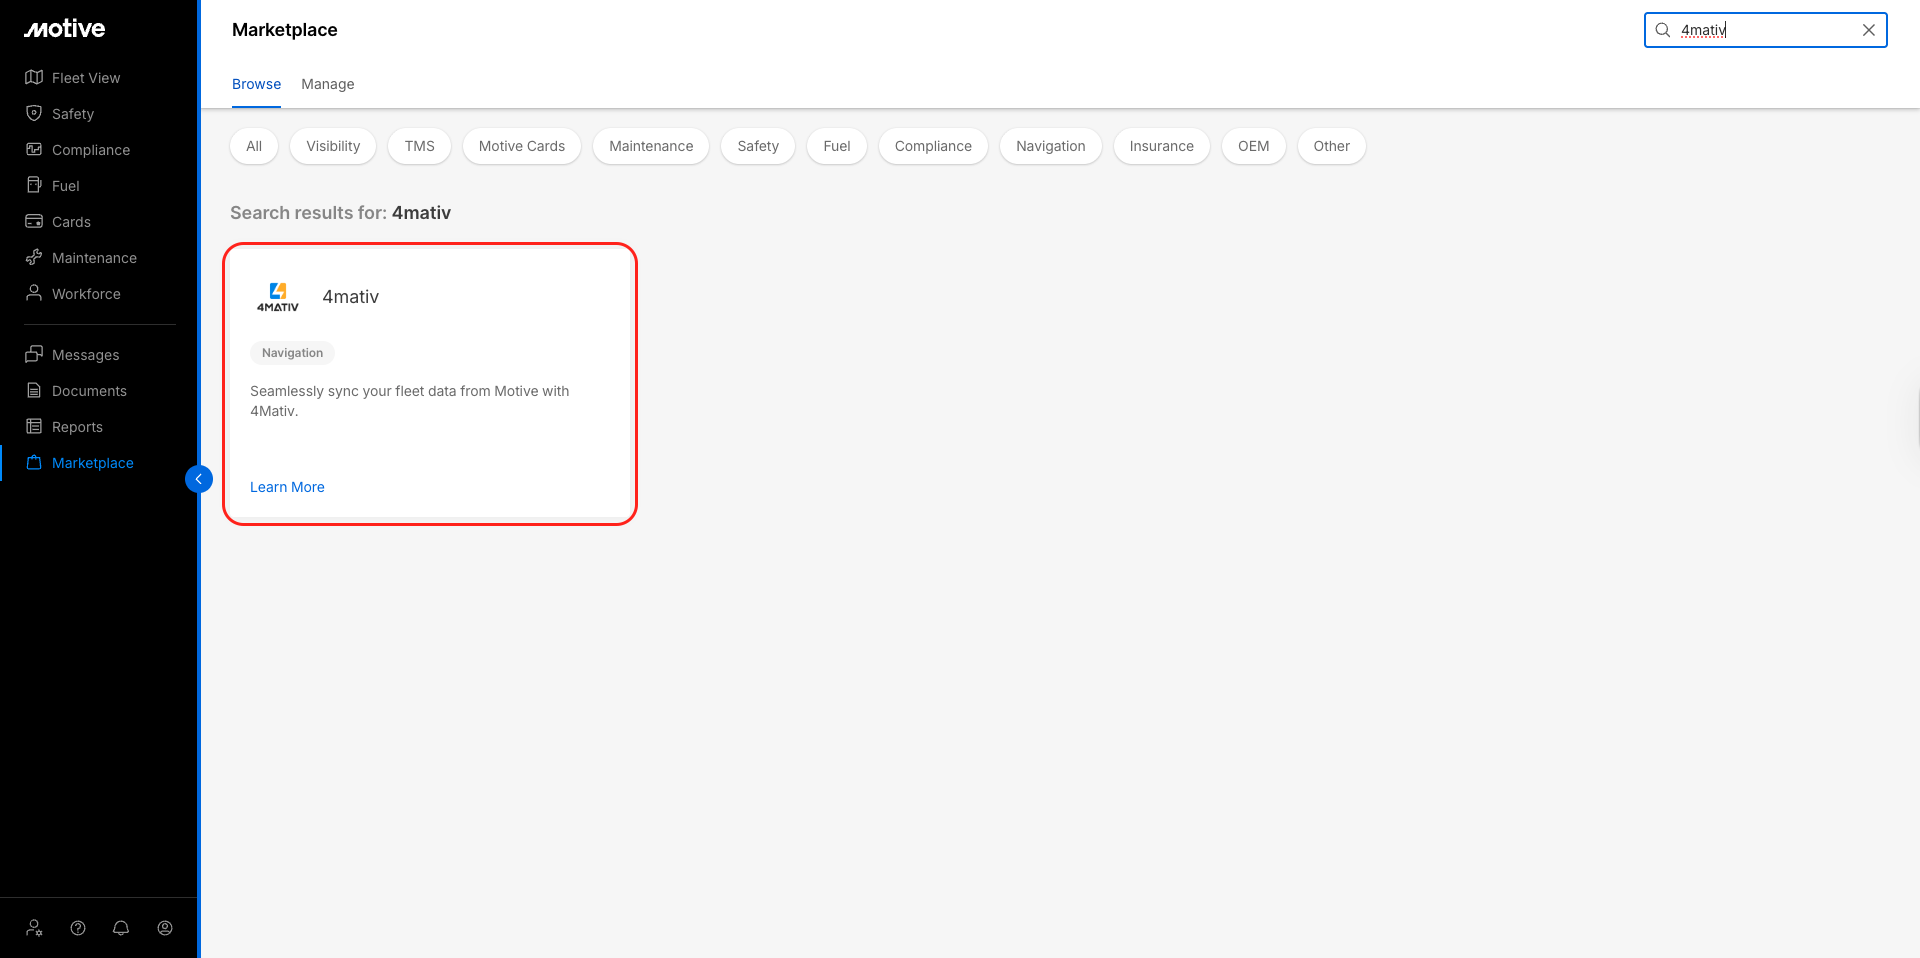Click the Cards icon in sidebar

tap(34, 221)
